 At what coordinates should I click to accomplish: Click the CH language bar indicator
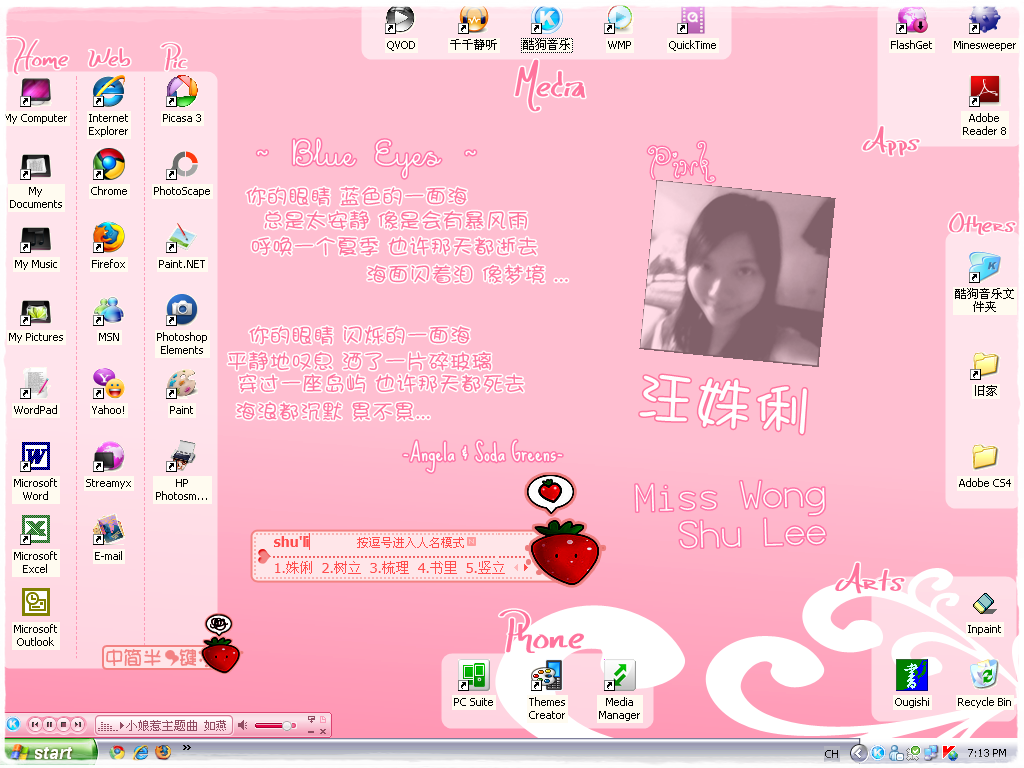click(831, 754)
